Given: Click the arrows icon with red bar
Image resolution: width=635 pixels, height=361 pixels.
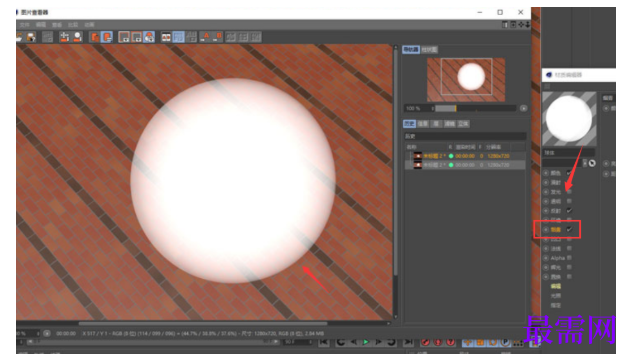Looking at the screenshot, I should click(64, 37).
